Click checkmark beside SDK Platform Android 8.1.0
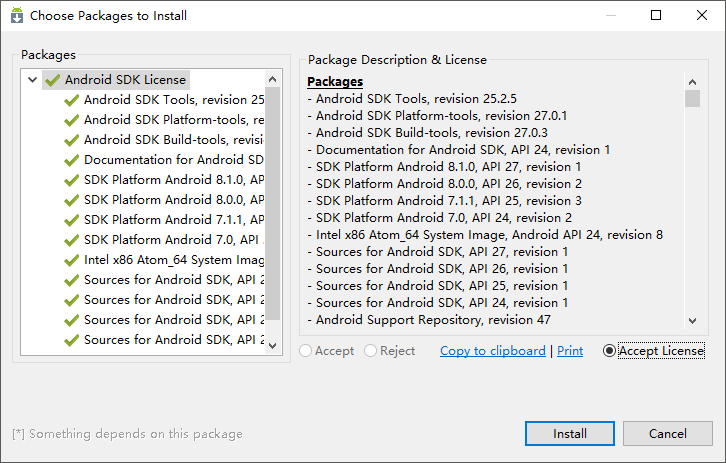Viewport: 726px width, 463px height. 71,180
